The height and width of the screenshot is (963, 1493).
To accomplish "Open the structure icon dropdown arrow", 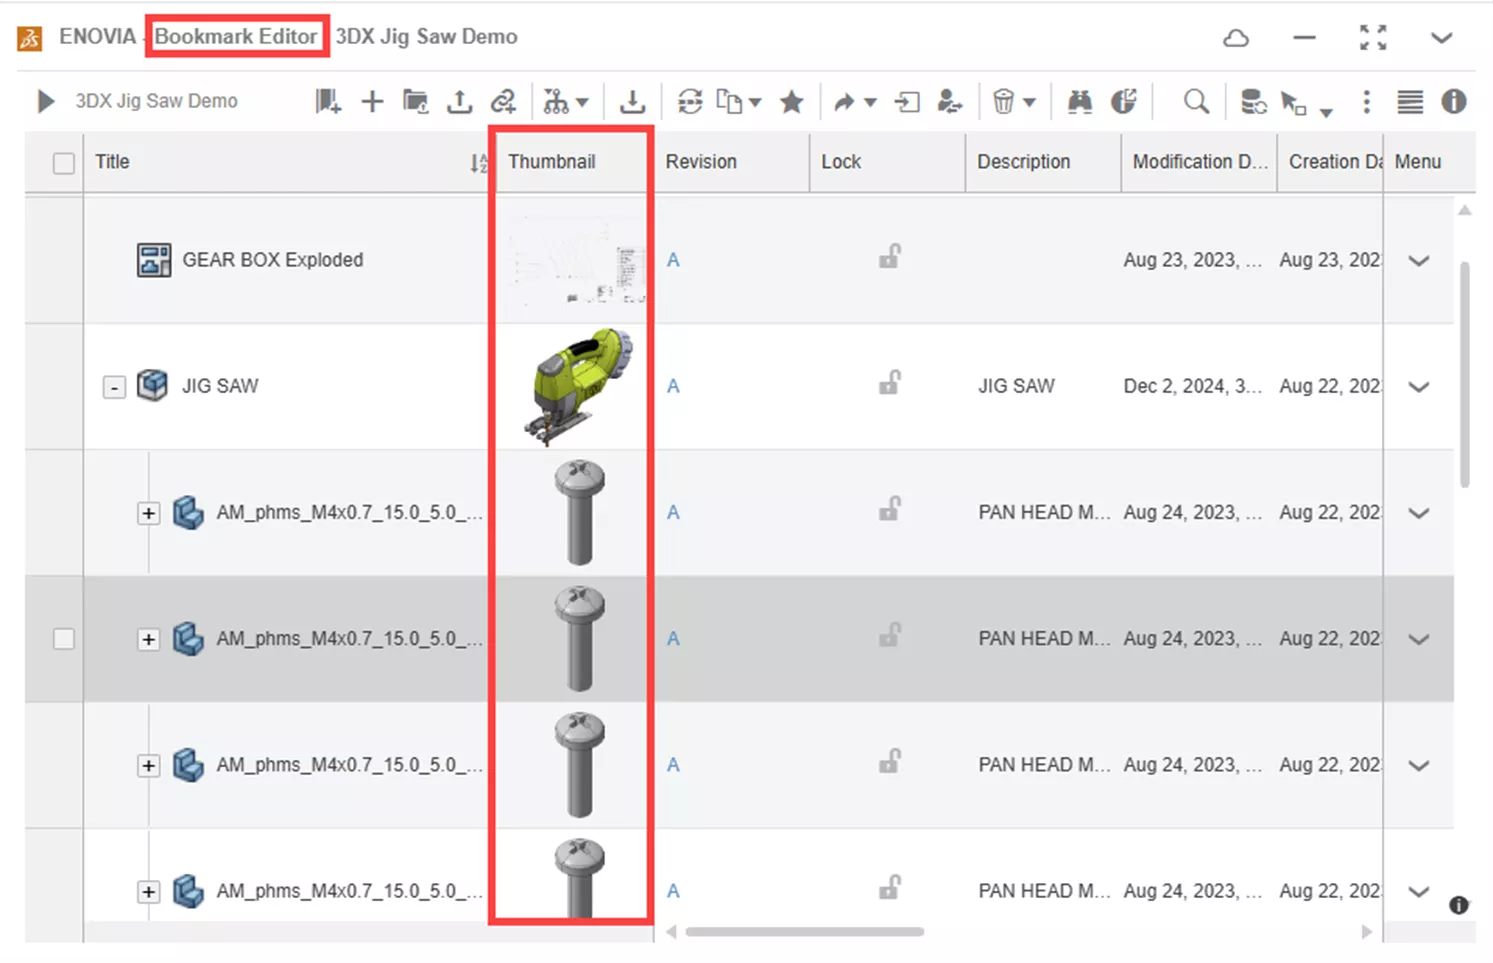I will [583, 103].
